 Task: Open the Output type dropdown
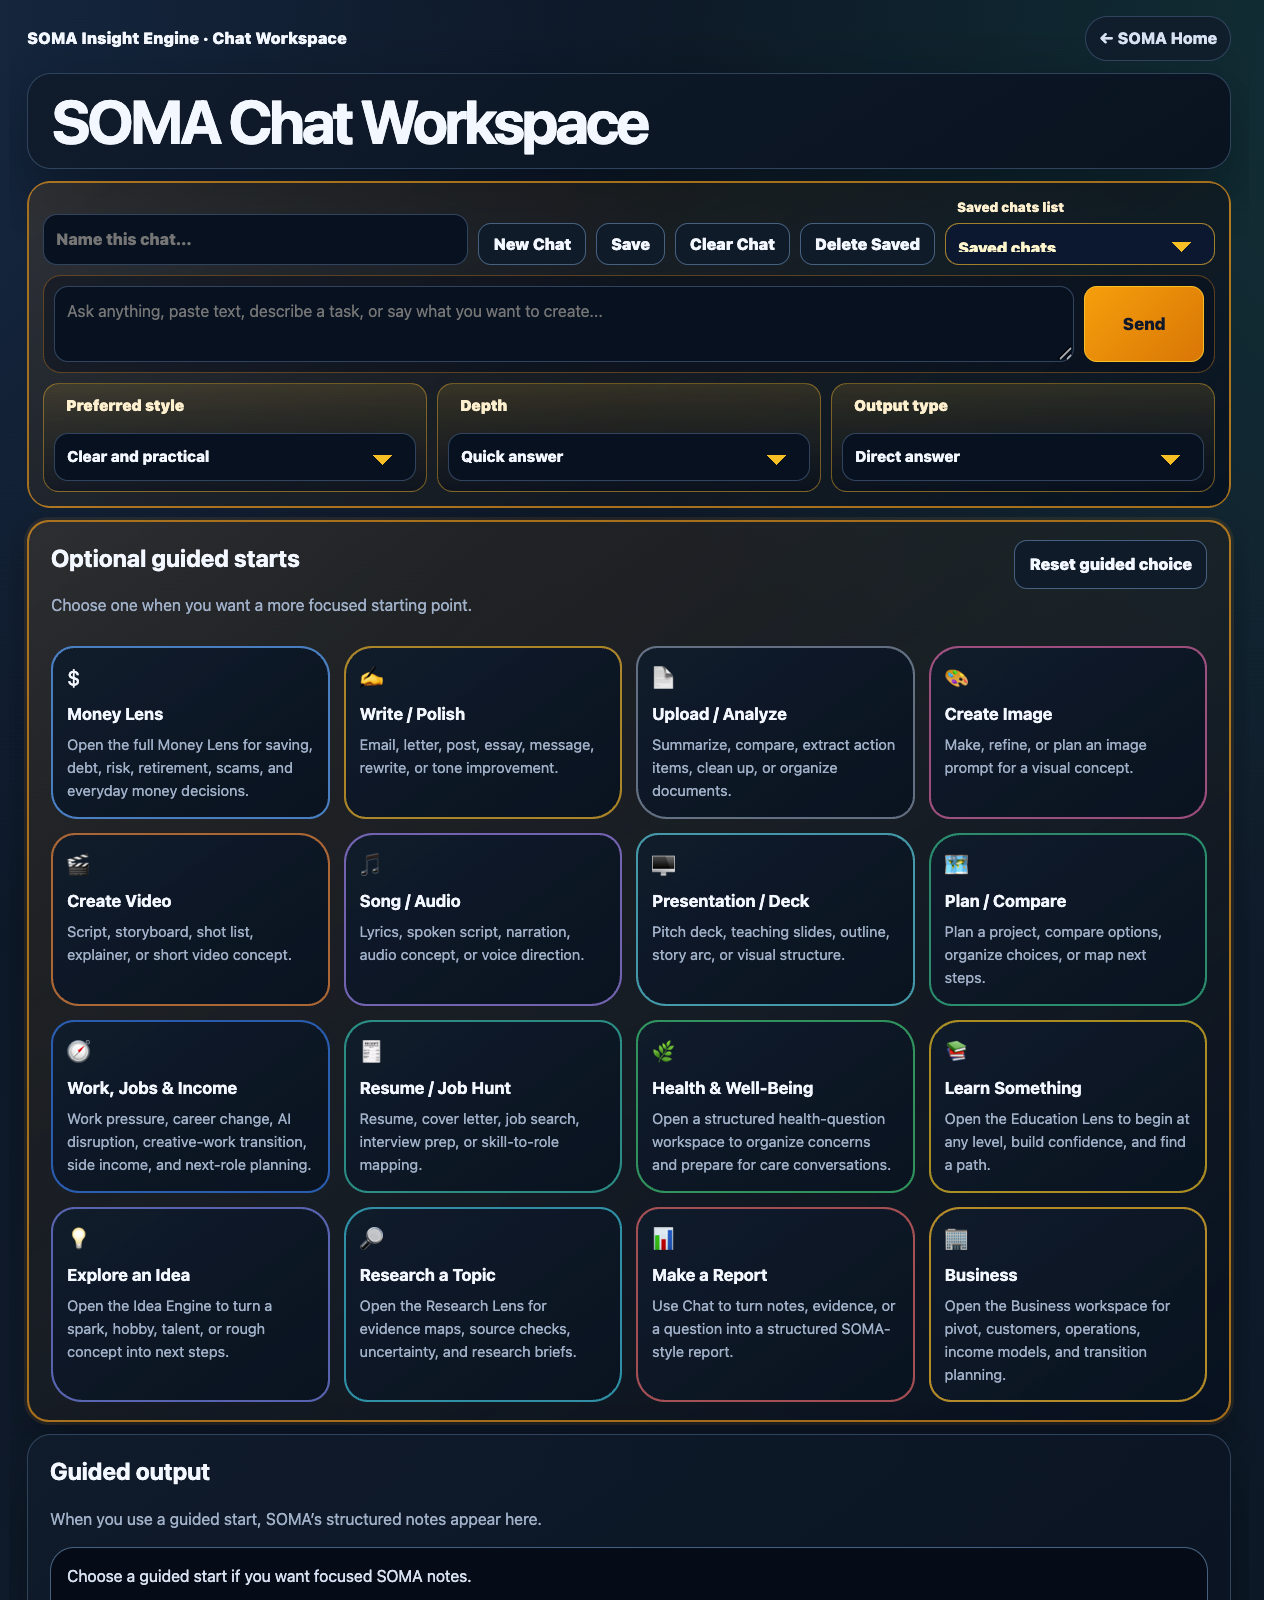tap(1022, 457)
